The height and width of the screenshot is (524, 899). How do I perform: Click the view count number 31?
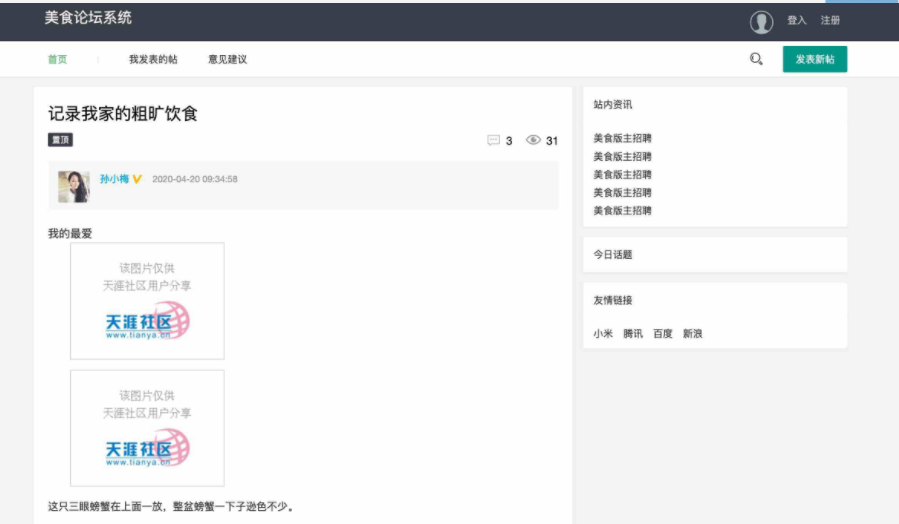coord(552,141)
